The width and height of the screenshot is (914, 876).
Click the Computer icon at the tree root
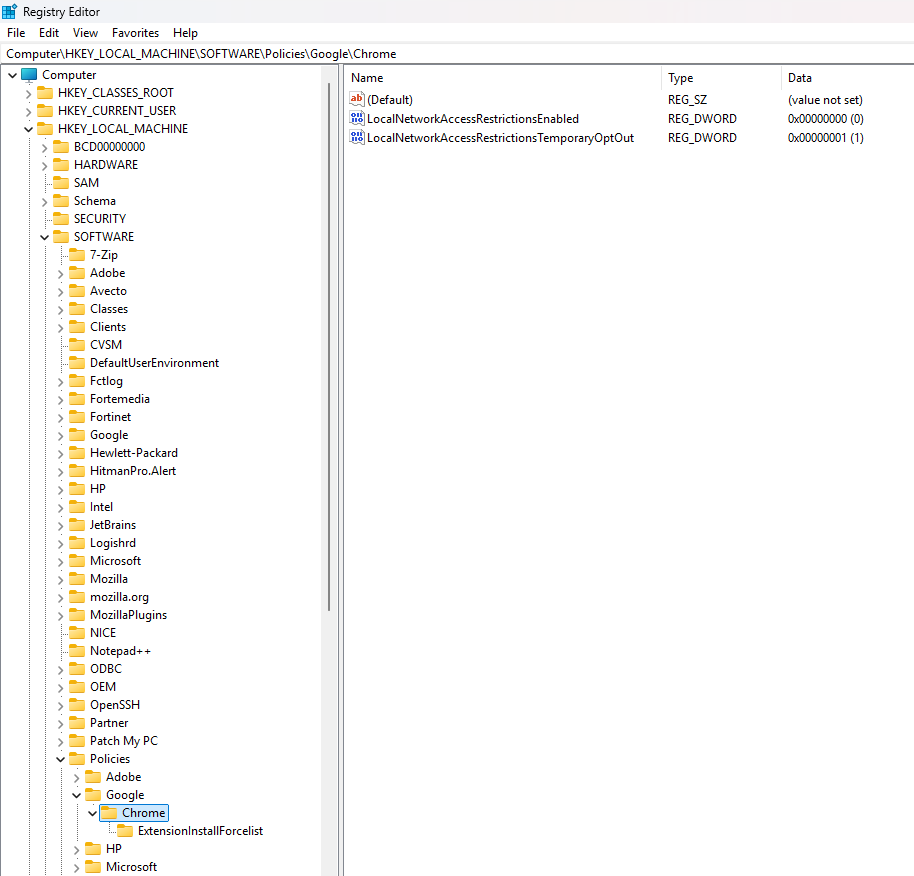tap(29, 74)
